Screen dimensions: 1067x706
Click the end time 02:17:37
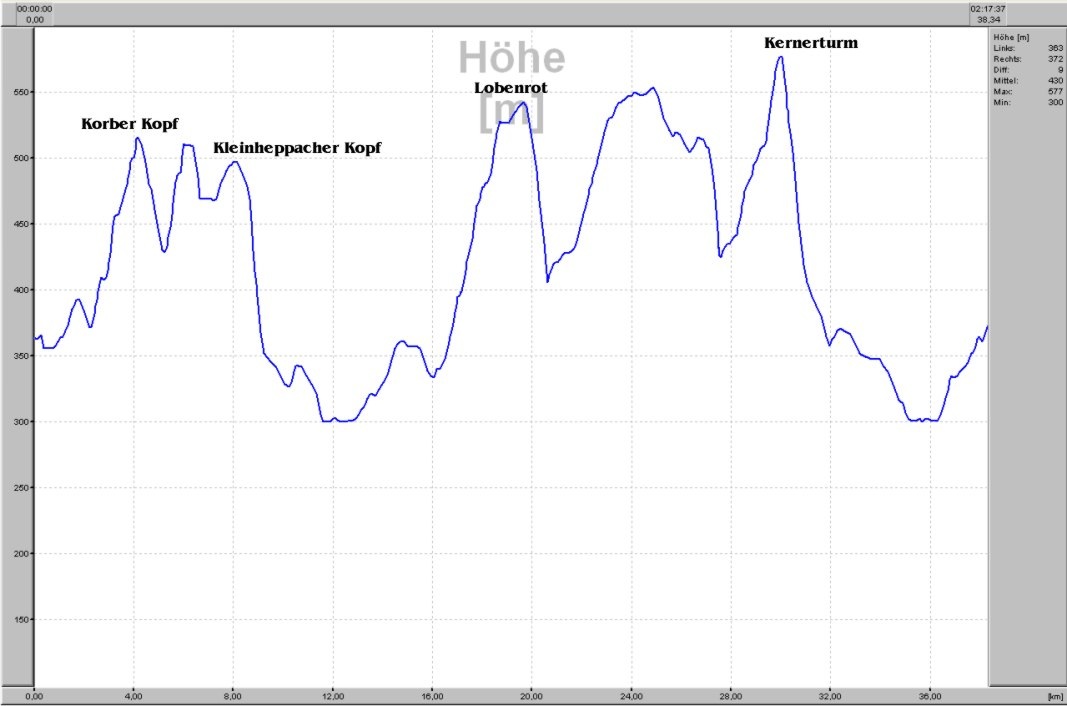click(987, 9)
